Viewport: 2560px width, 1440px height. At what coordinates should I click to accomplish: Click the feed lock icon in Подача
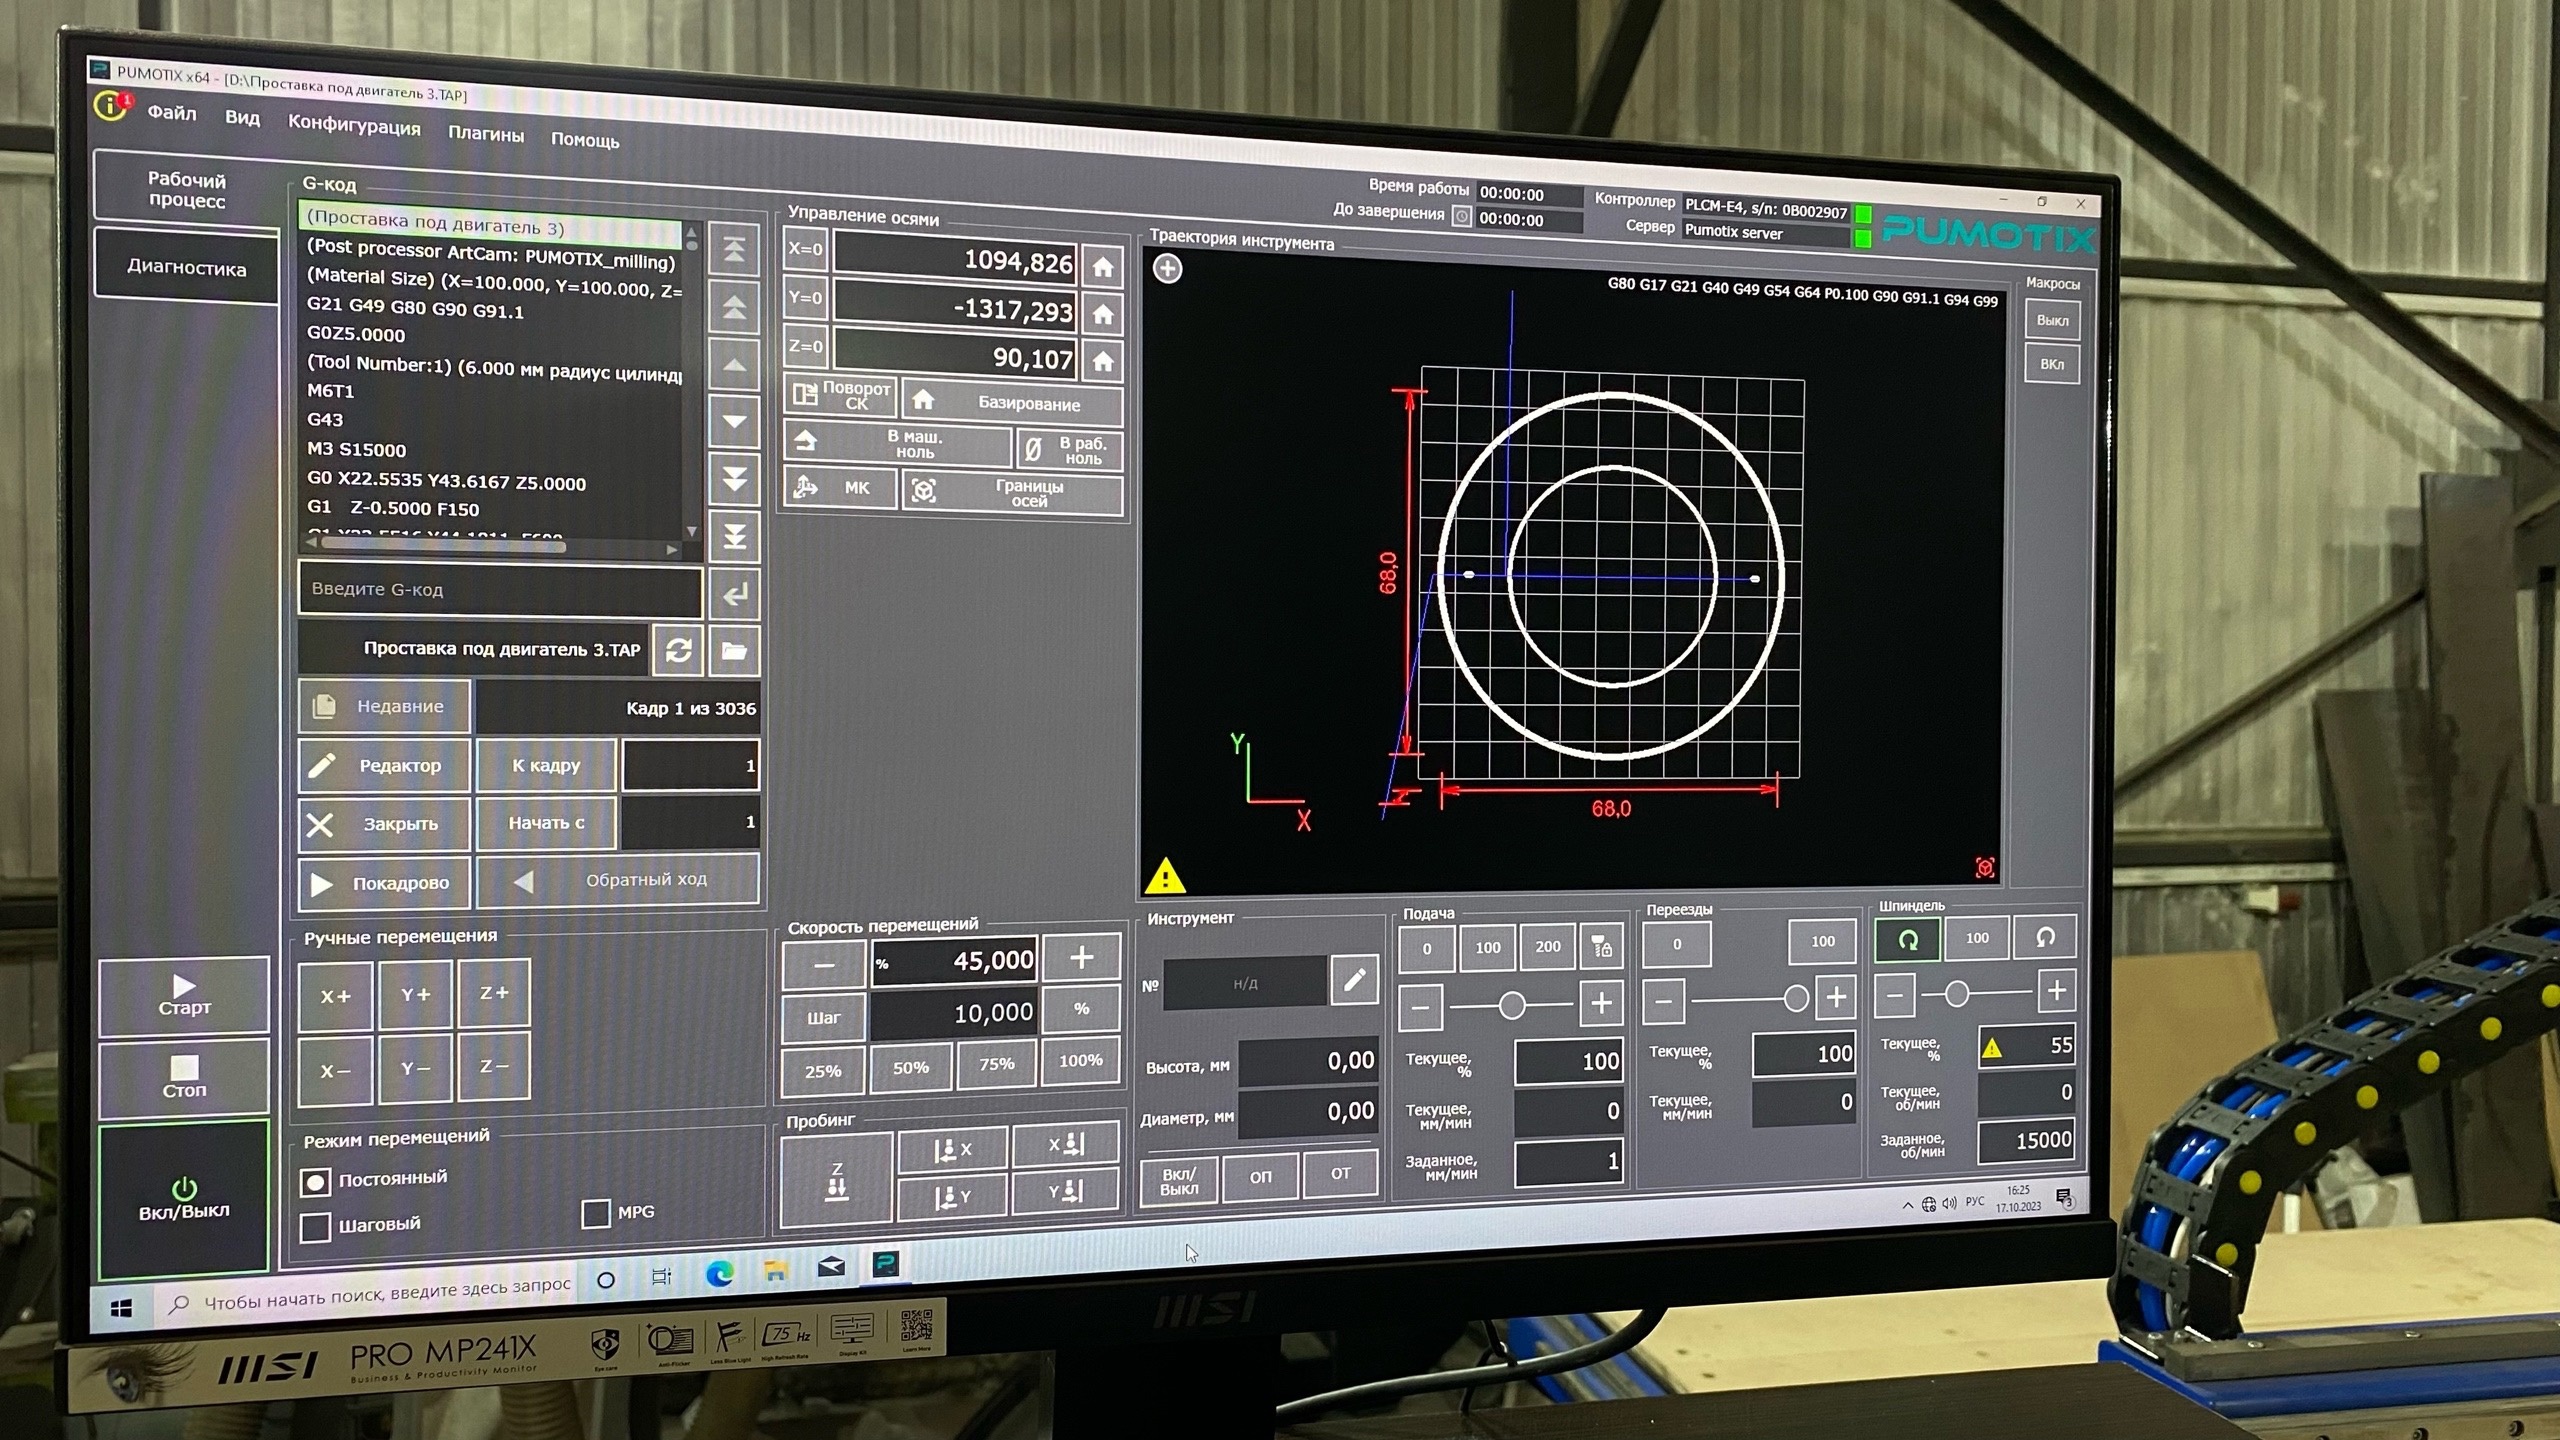[x=1601, y=946]
